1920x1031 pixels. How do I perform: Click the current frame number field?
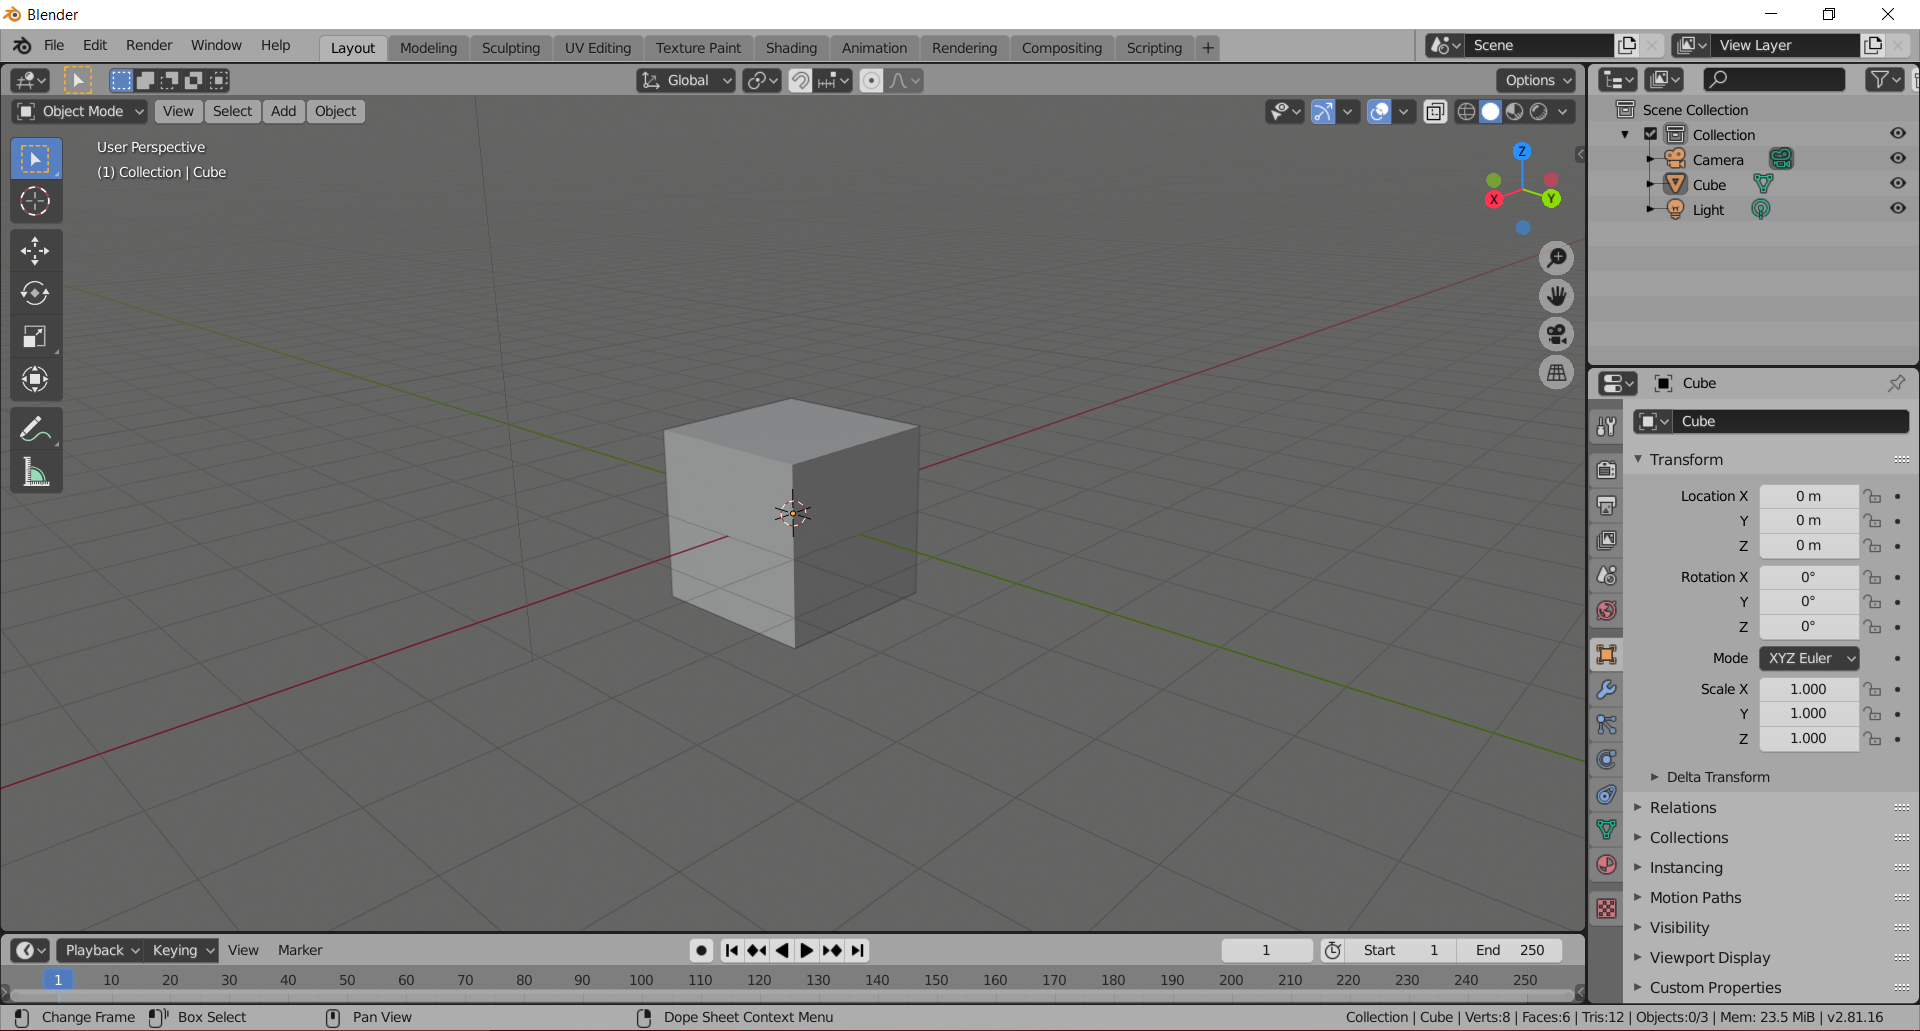[1266, 950]
